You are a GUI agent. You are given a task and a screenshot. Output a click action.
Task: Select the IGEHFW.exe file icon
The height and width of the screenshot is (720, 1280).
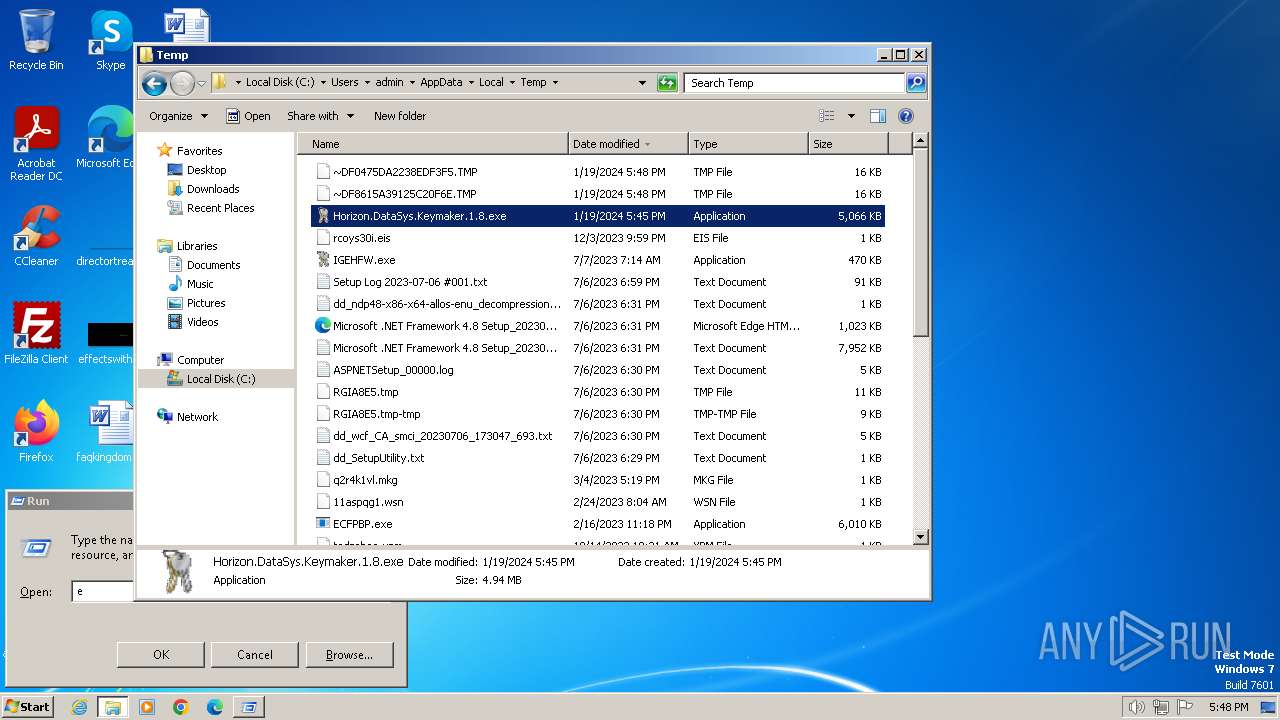pos(323,260)
